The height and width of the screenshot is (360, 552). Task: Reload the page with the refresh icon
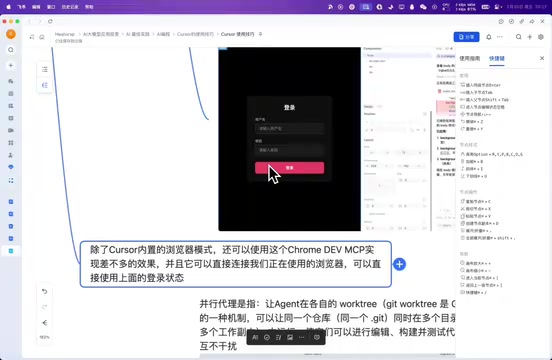50,21
